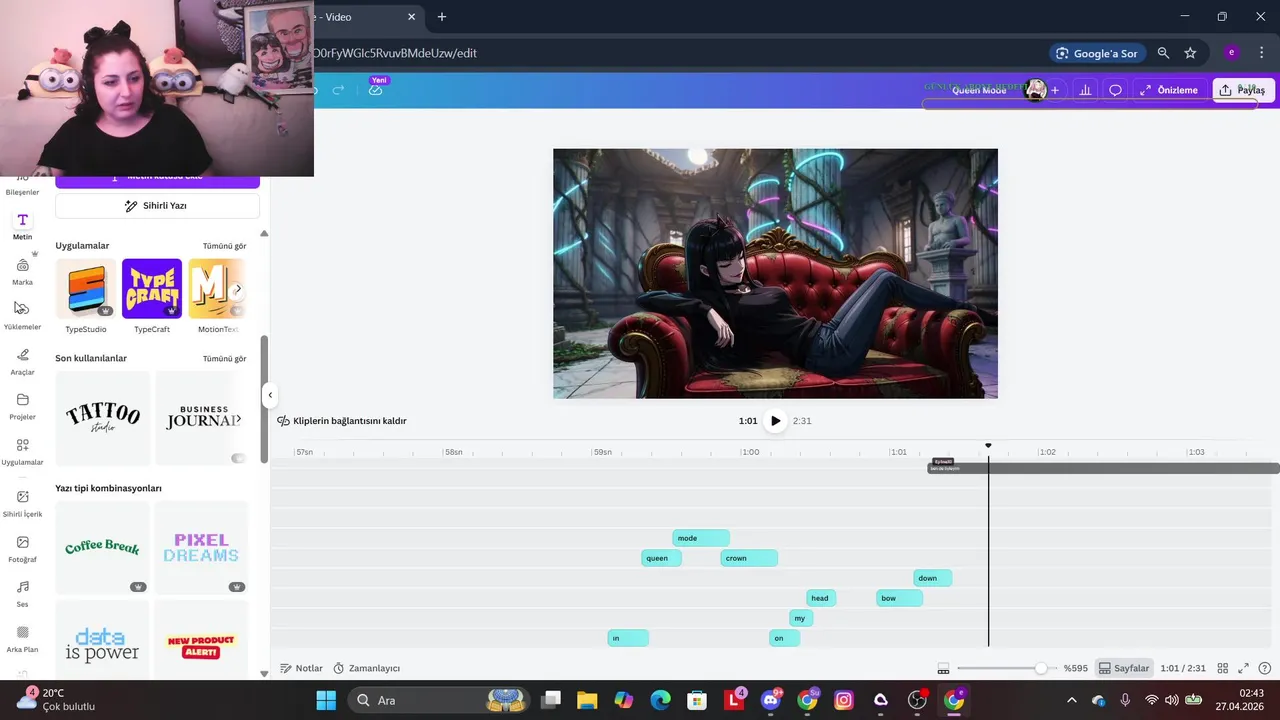The image size is (1280, 720).
Task: Select the 'bow' text clip
Action: tap(899, 598)
